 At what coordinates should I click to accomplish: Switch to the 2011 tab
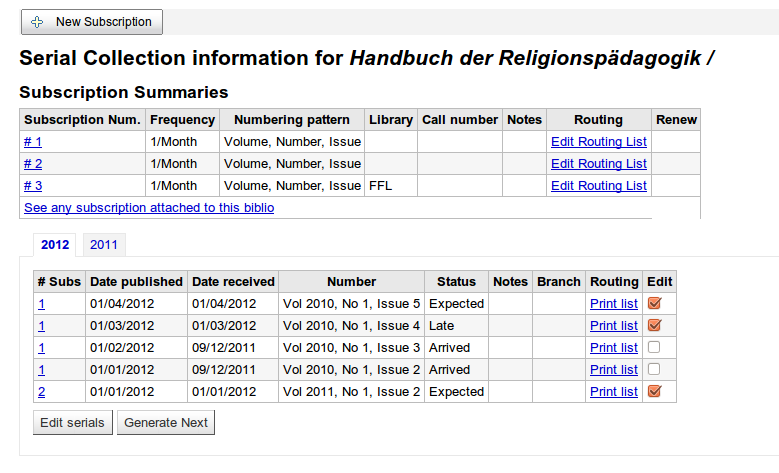point(102,245)
